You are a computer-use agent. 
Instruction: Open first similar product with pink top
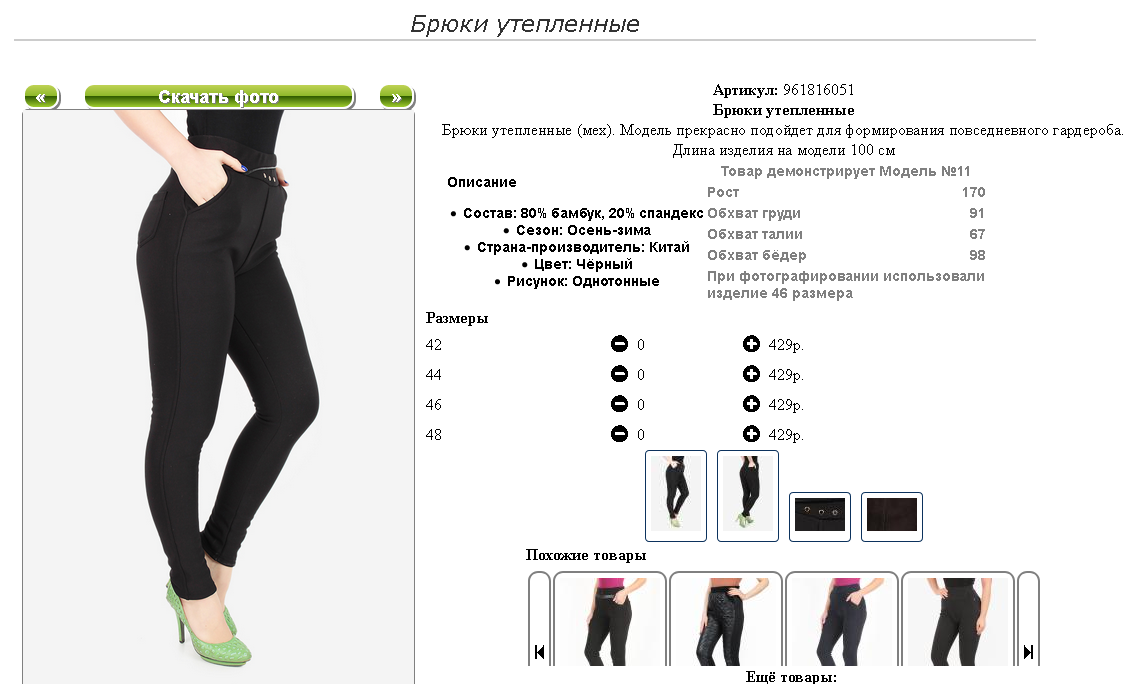(610, 619)
